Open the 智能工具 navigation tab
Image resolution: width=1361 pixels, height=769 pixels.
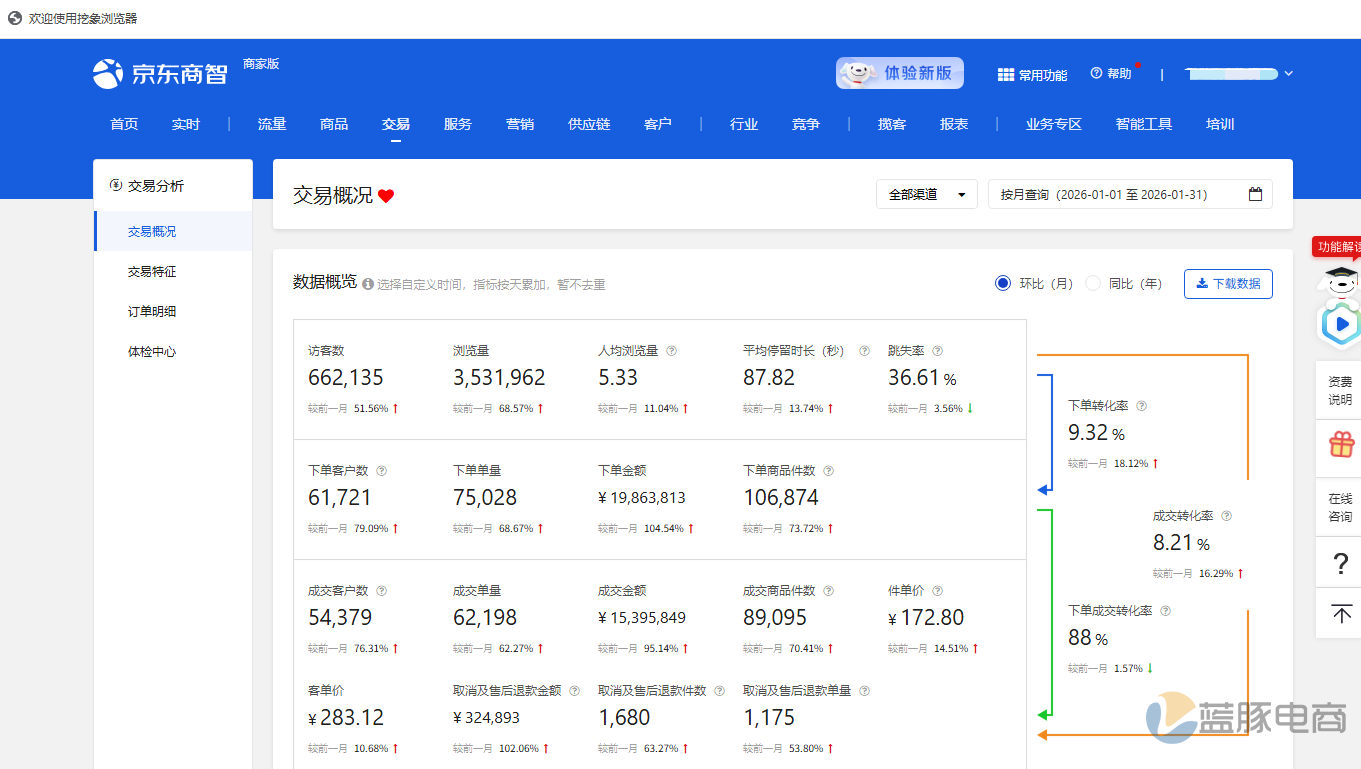[1144, 124]
